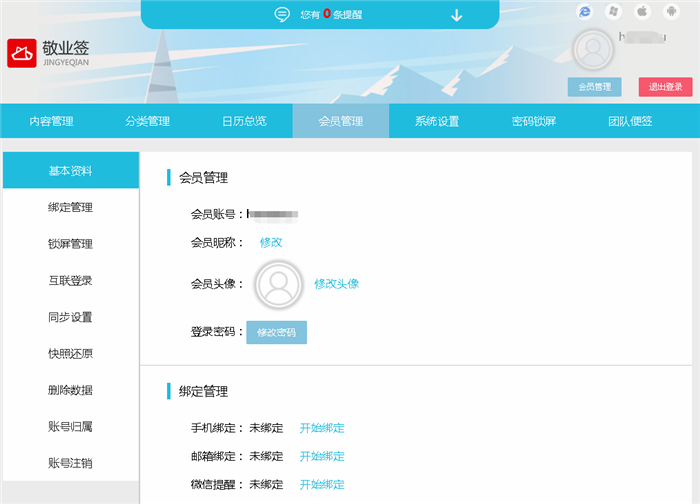700x504 pixels.
Task: Go to the 系统设置 tab
Action: 437,121
